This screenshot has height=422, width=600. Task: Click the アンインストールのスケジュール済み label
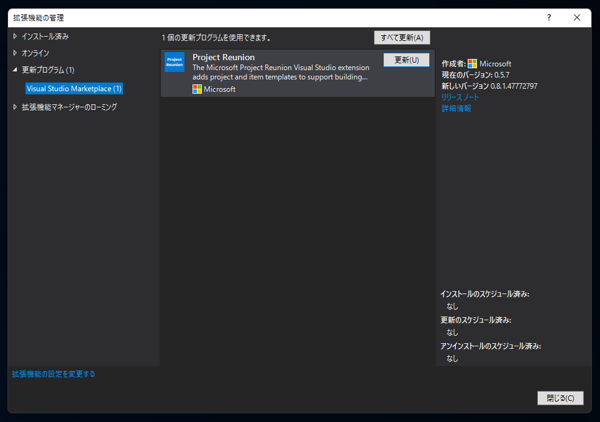(x=491, y=346)
